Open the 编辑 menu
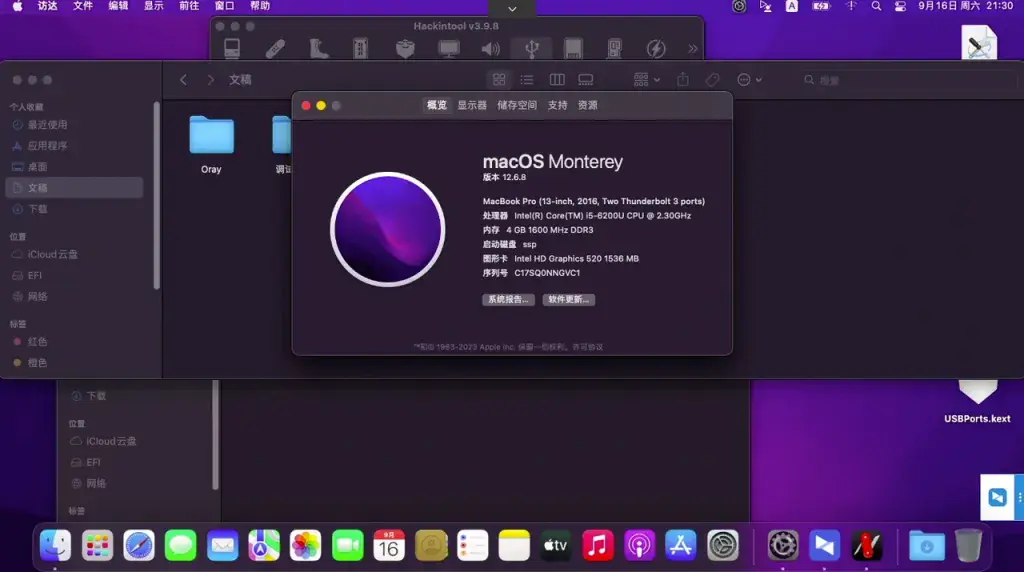 point(118,6)
